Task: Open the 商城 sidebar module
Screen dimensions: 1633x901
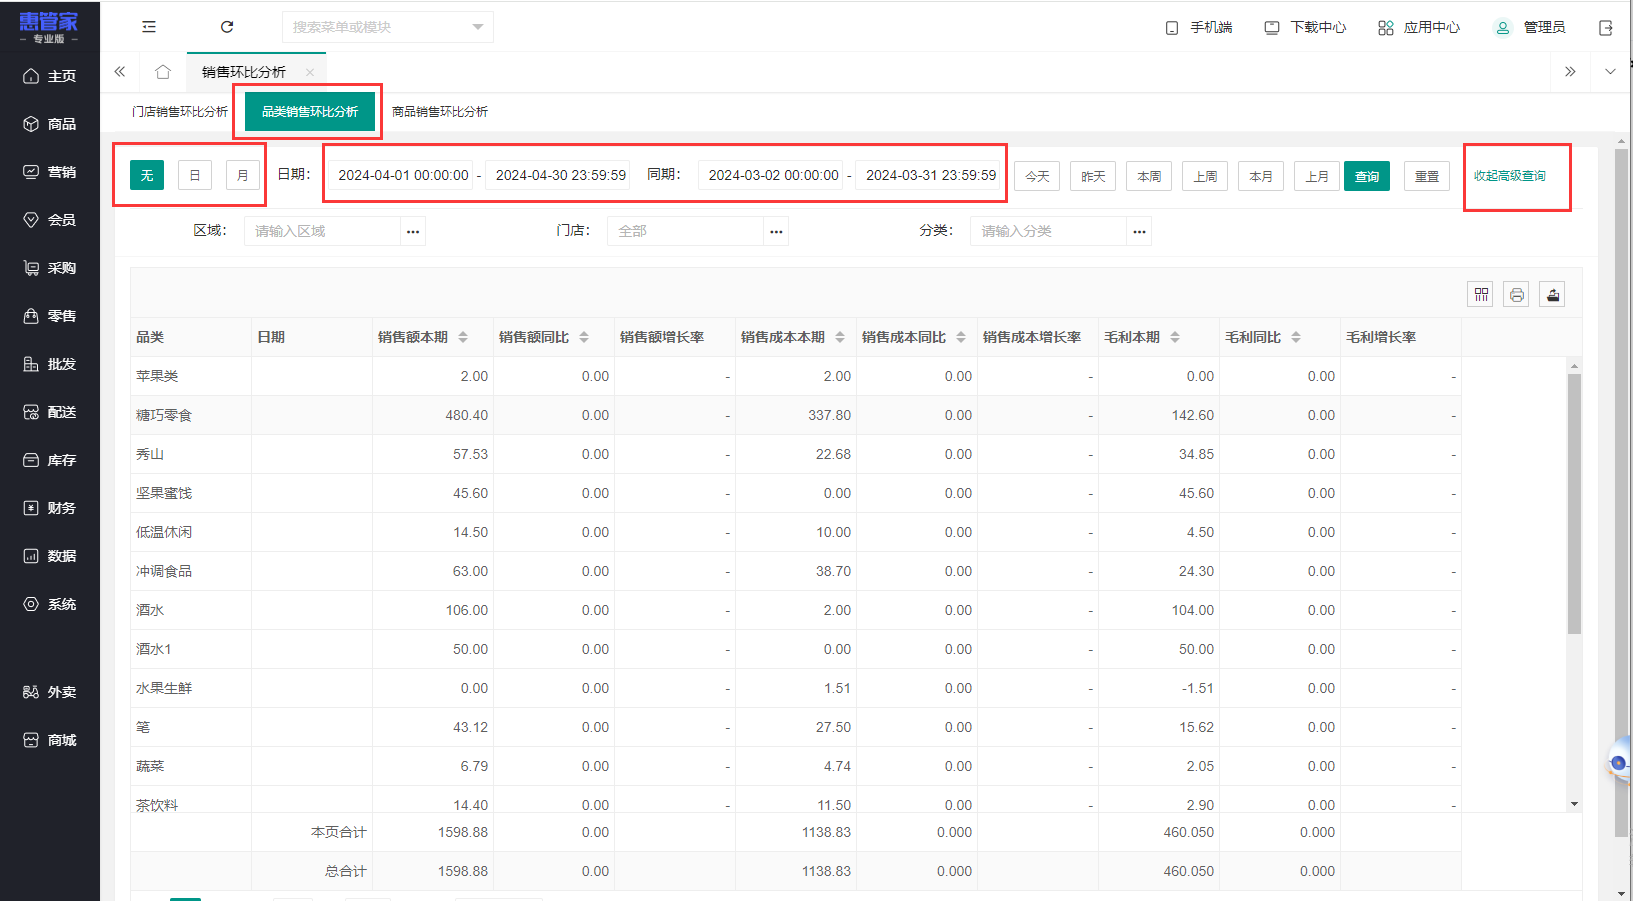Action: (50, 740)
